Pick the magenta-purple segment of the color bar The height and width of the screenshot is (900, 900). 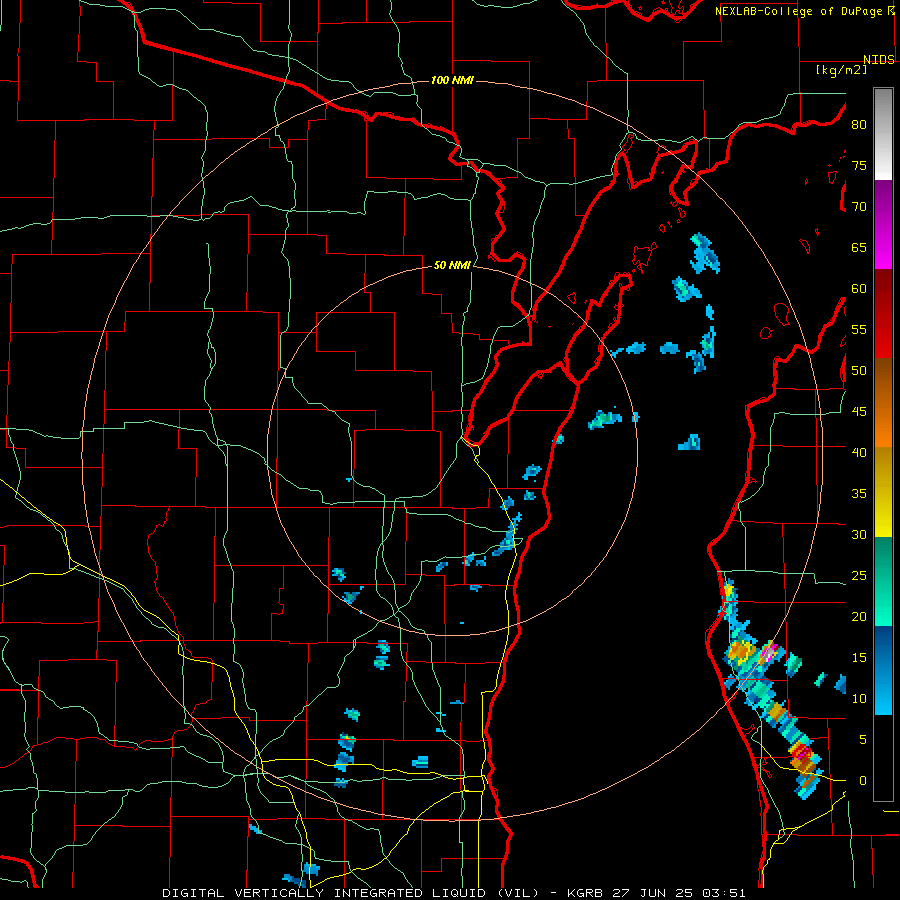point(883,225)
